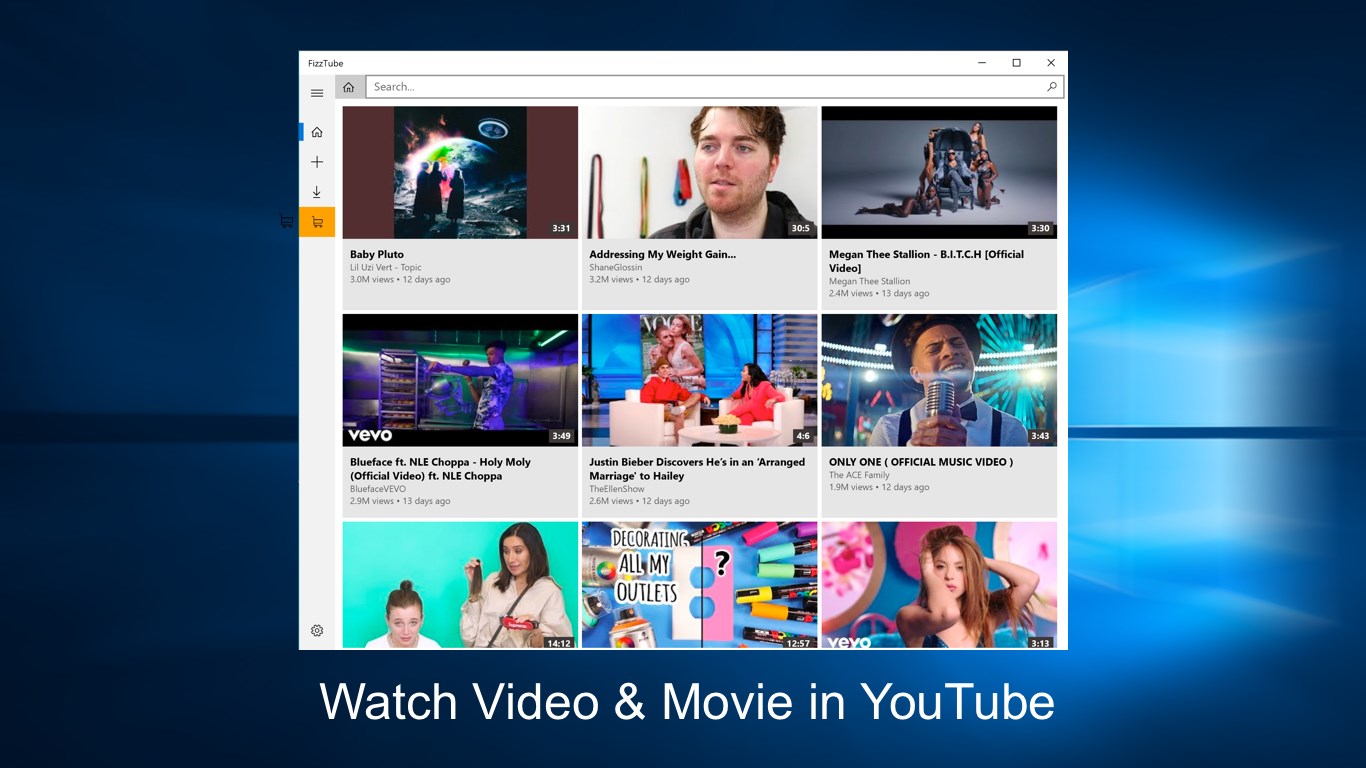Click the home button beside the search bar
The image size is (1366, 768).
click(x=349, y=87)
